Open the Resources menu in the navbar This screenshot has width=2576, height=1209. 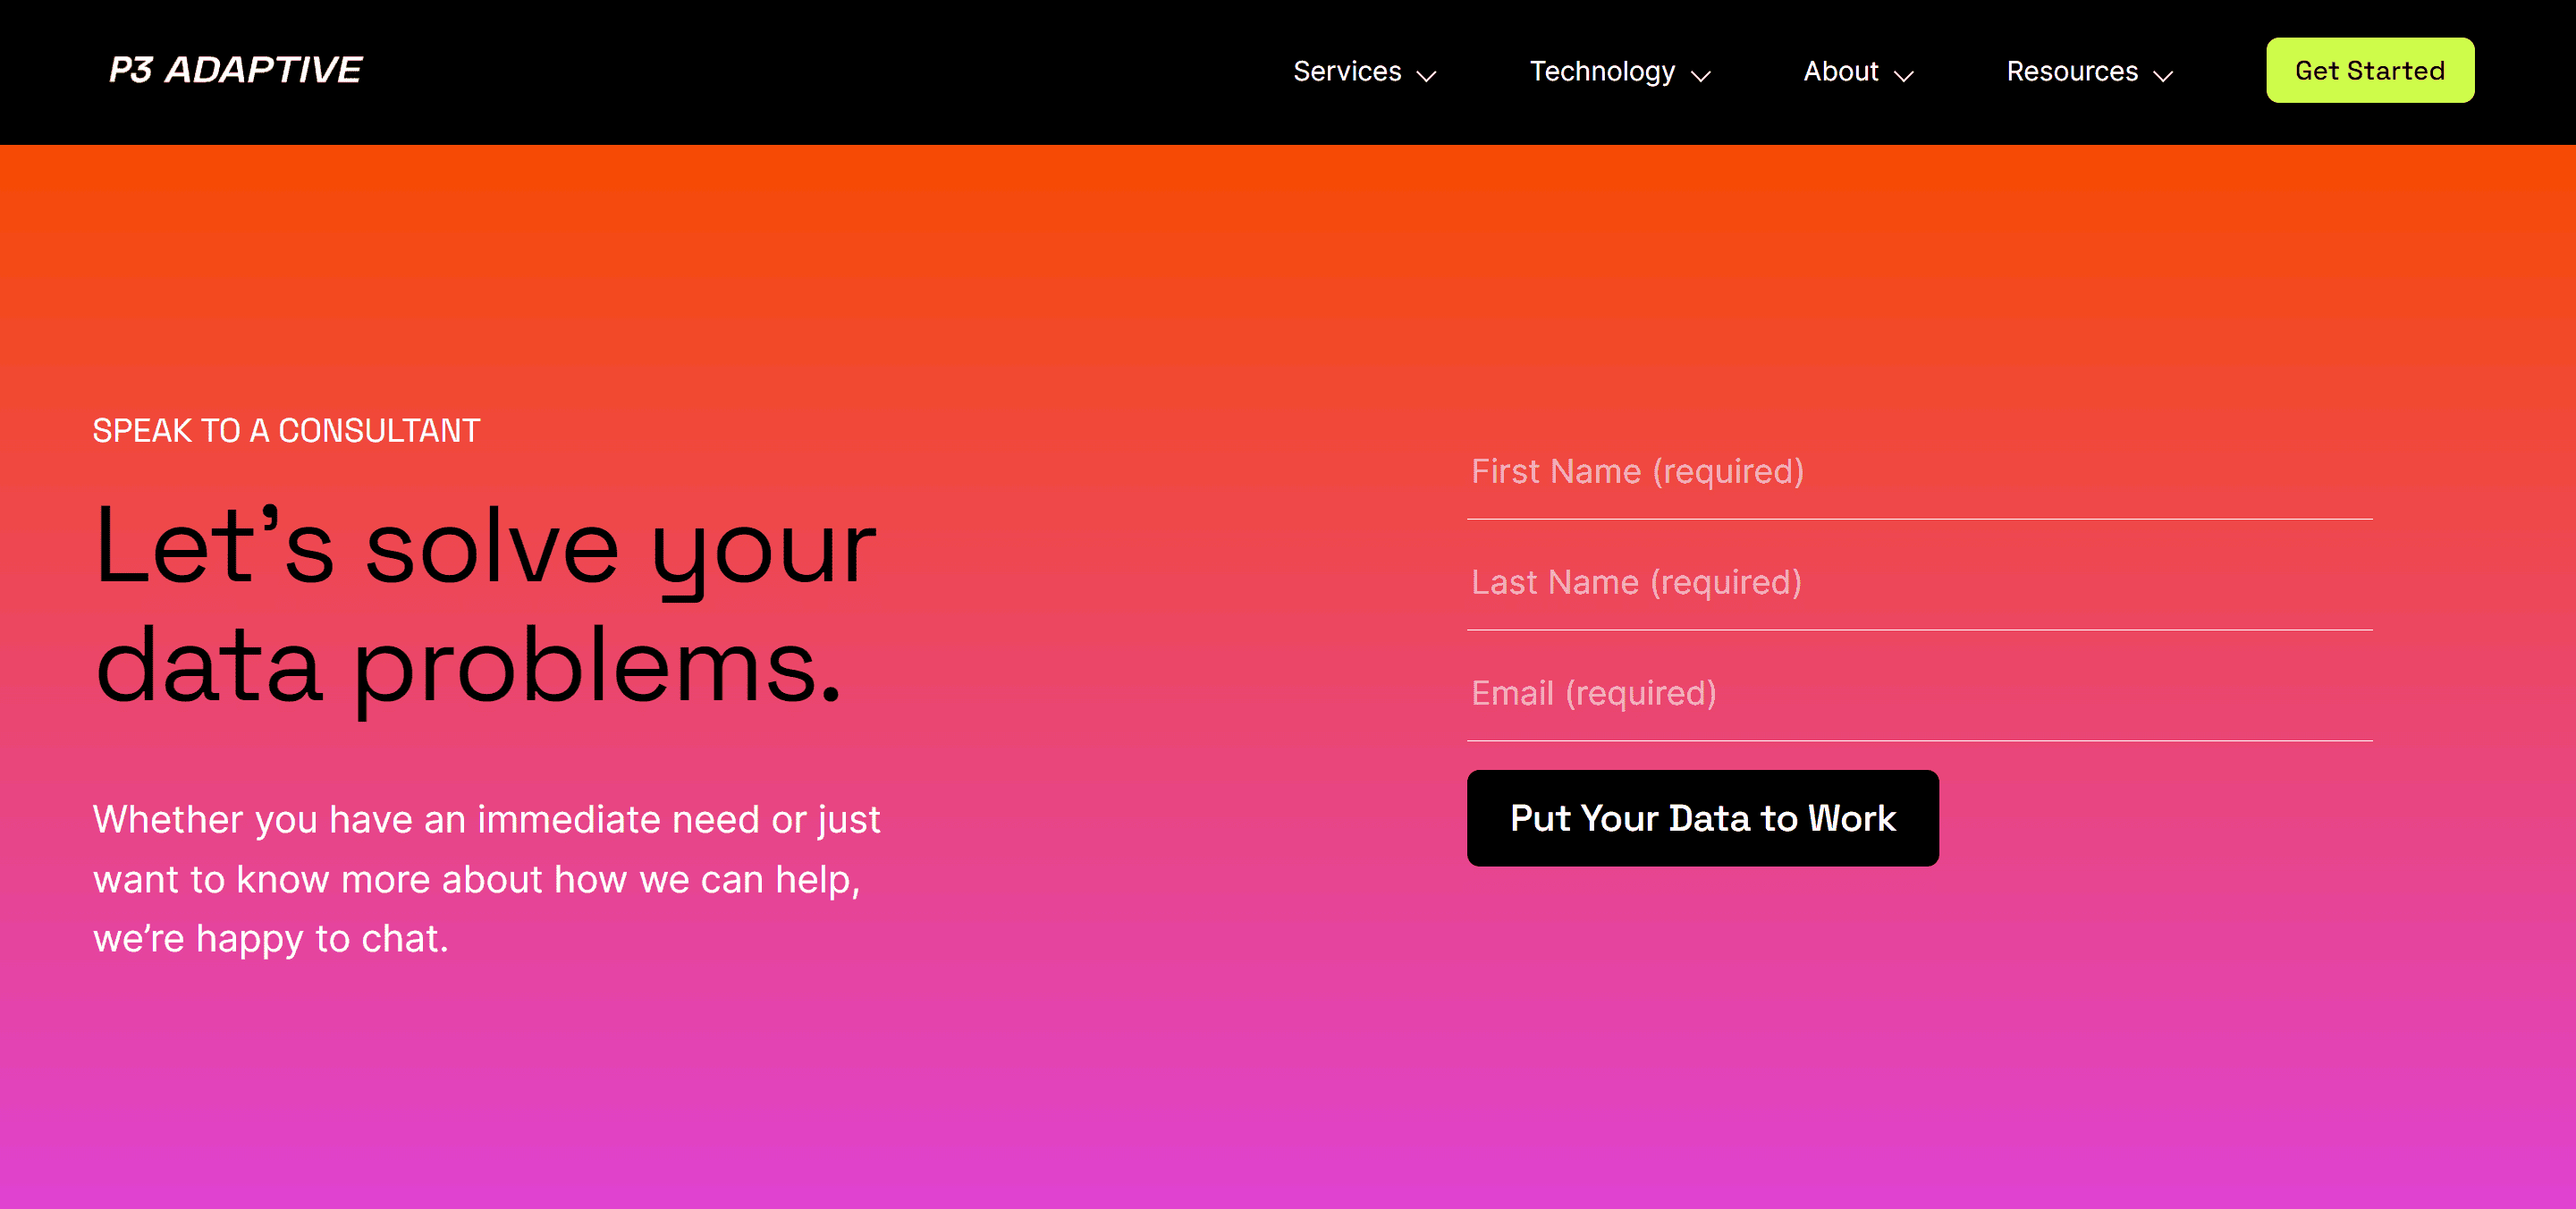click(2072, 71)
